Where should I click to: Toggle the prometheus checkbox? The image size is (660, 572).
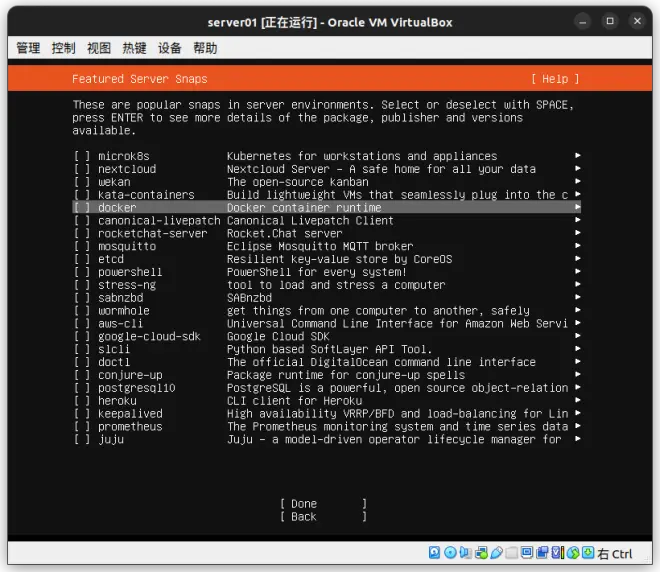click(x=82, y=427)
